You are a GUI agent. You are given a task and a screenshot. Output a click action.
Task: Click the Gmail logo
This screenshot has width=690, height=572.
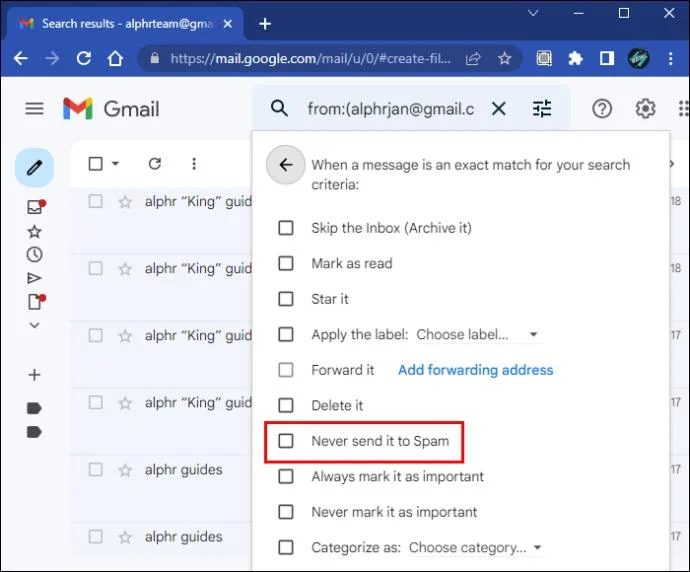click(x=111, y=109)
